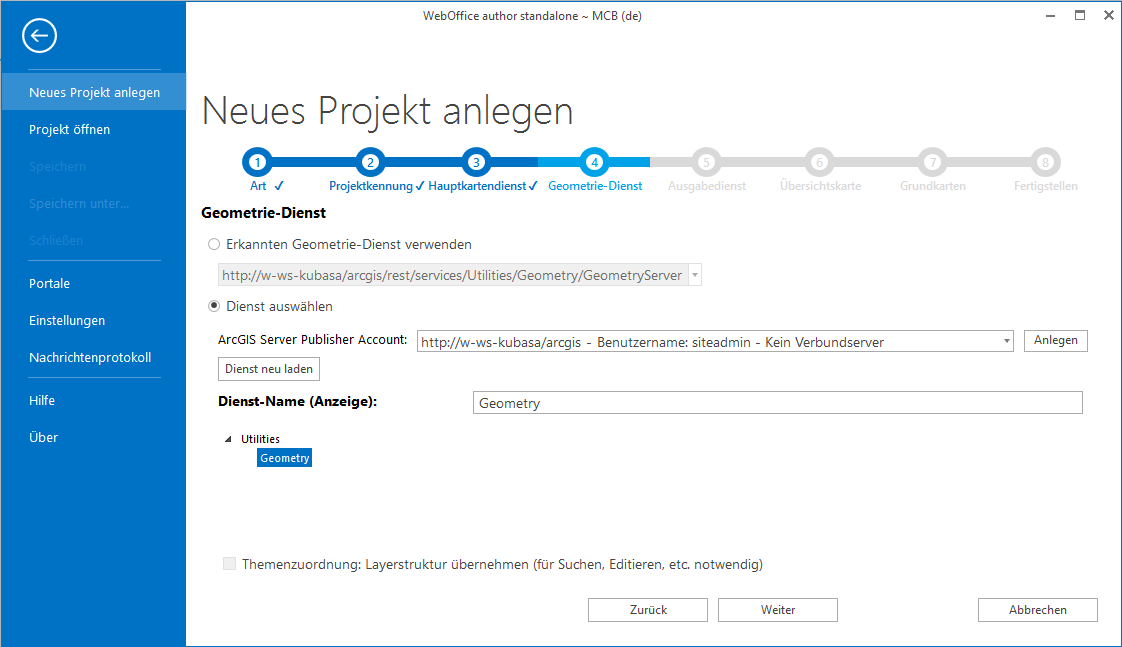Screen dimensions: 1122x647
Task: Click the Weiter button
Action: coord(777,609)
